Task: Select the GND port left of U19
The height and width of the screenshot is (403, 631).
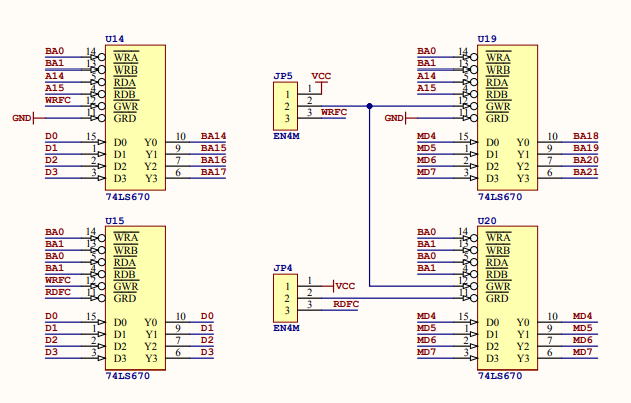Action: [x=394, y=118]
